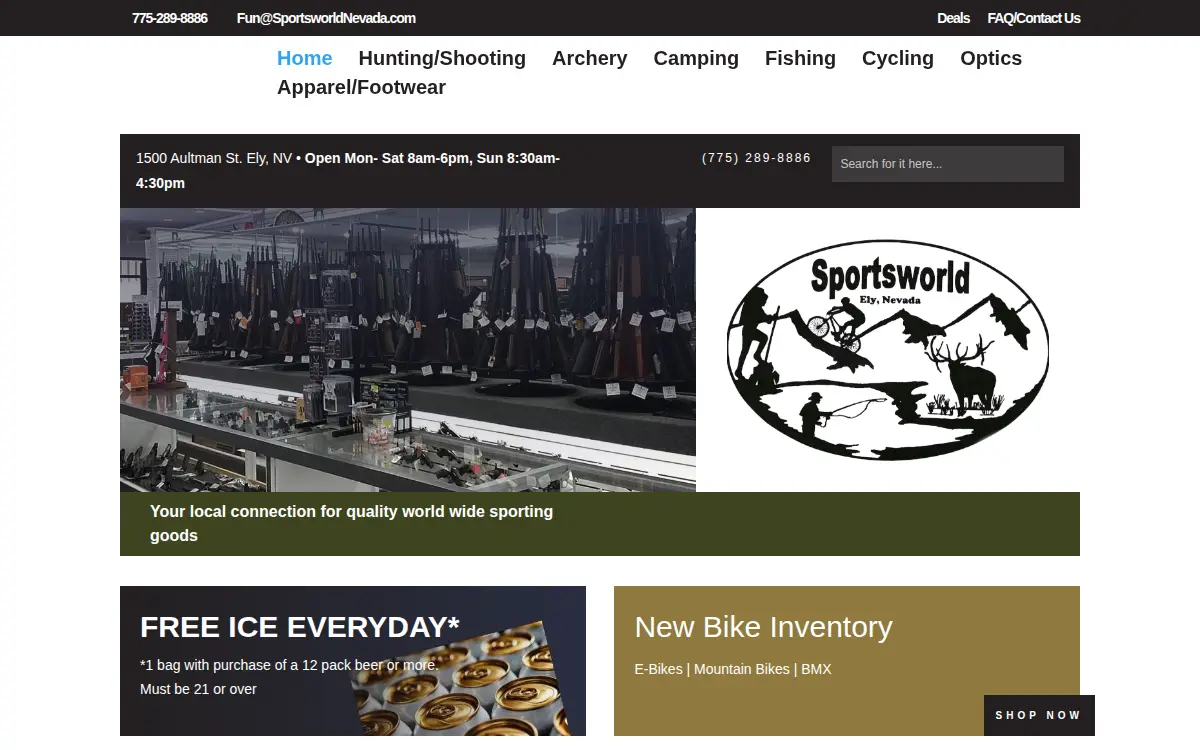Click the 'E-Bikes | Mountain Bikes | BMX' text
This screenshot has height=750, width=1200.
point(733,669)
